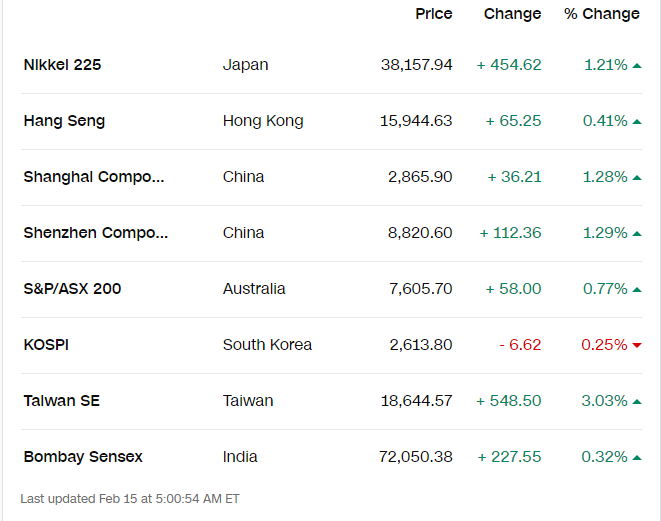
Task: Open the S&P/ASX 200 index
Action: [x=73, y=289]
